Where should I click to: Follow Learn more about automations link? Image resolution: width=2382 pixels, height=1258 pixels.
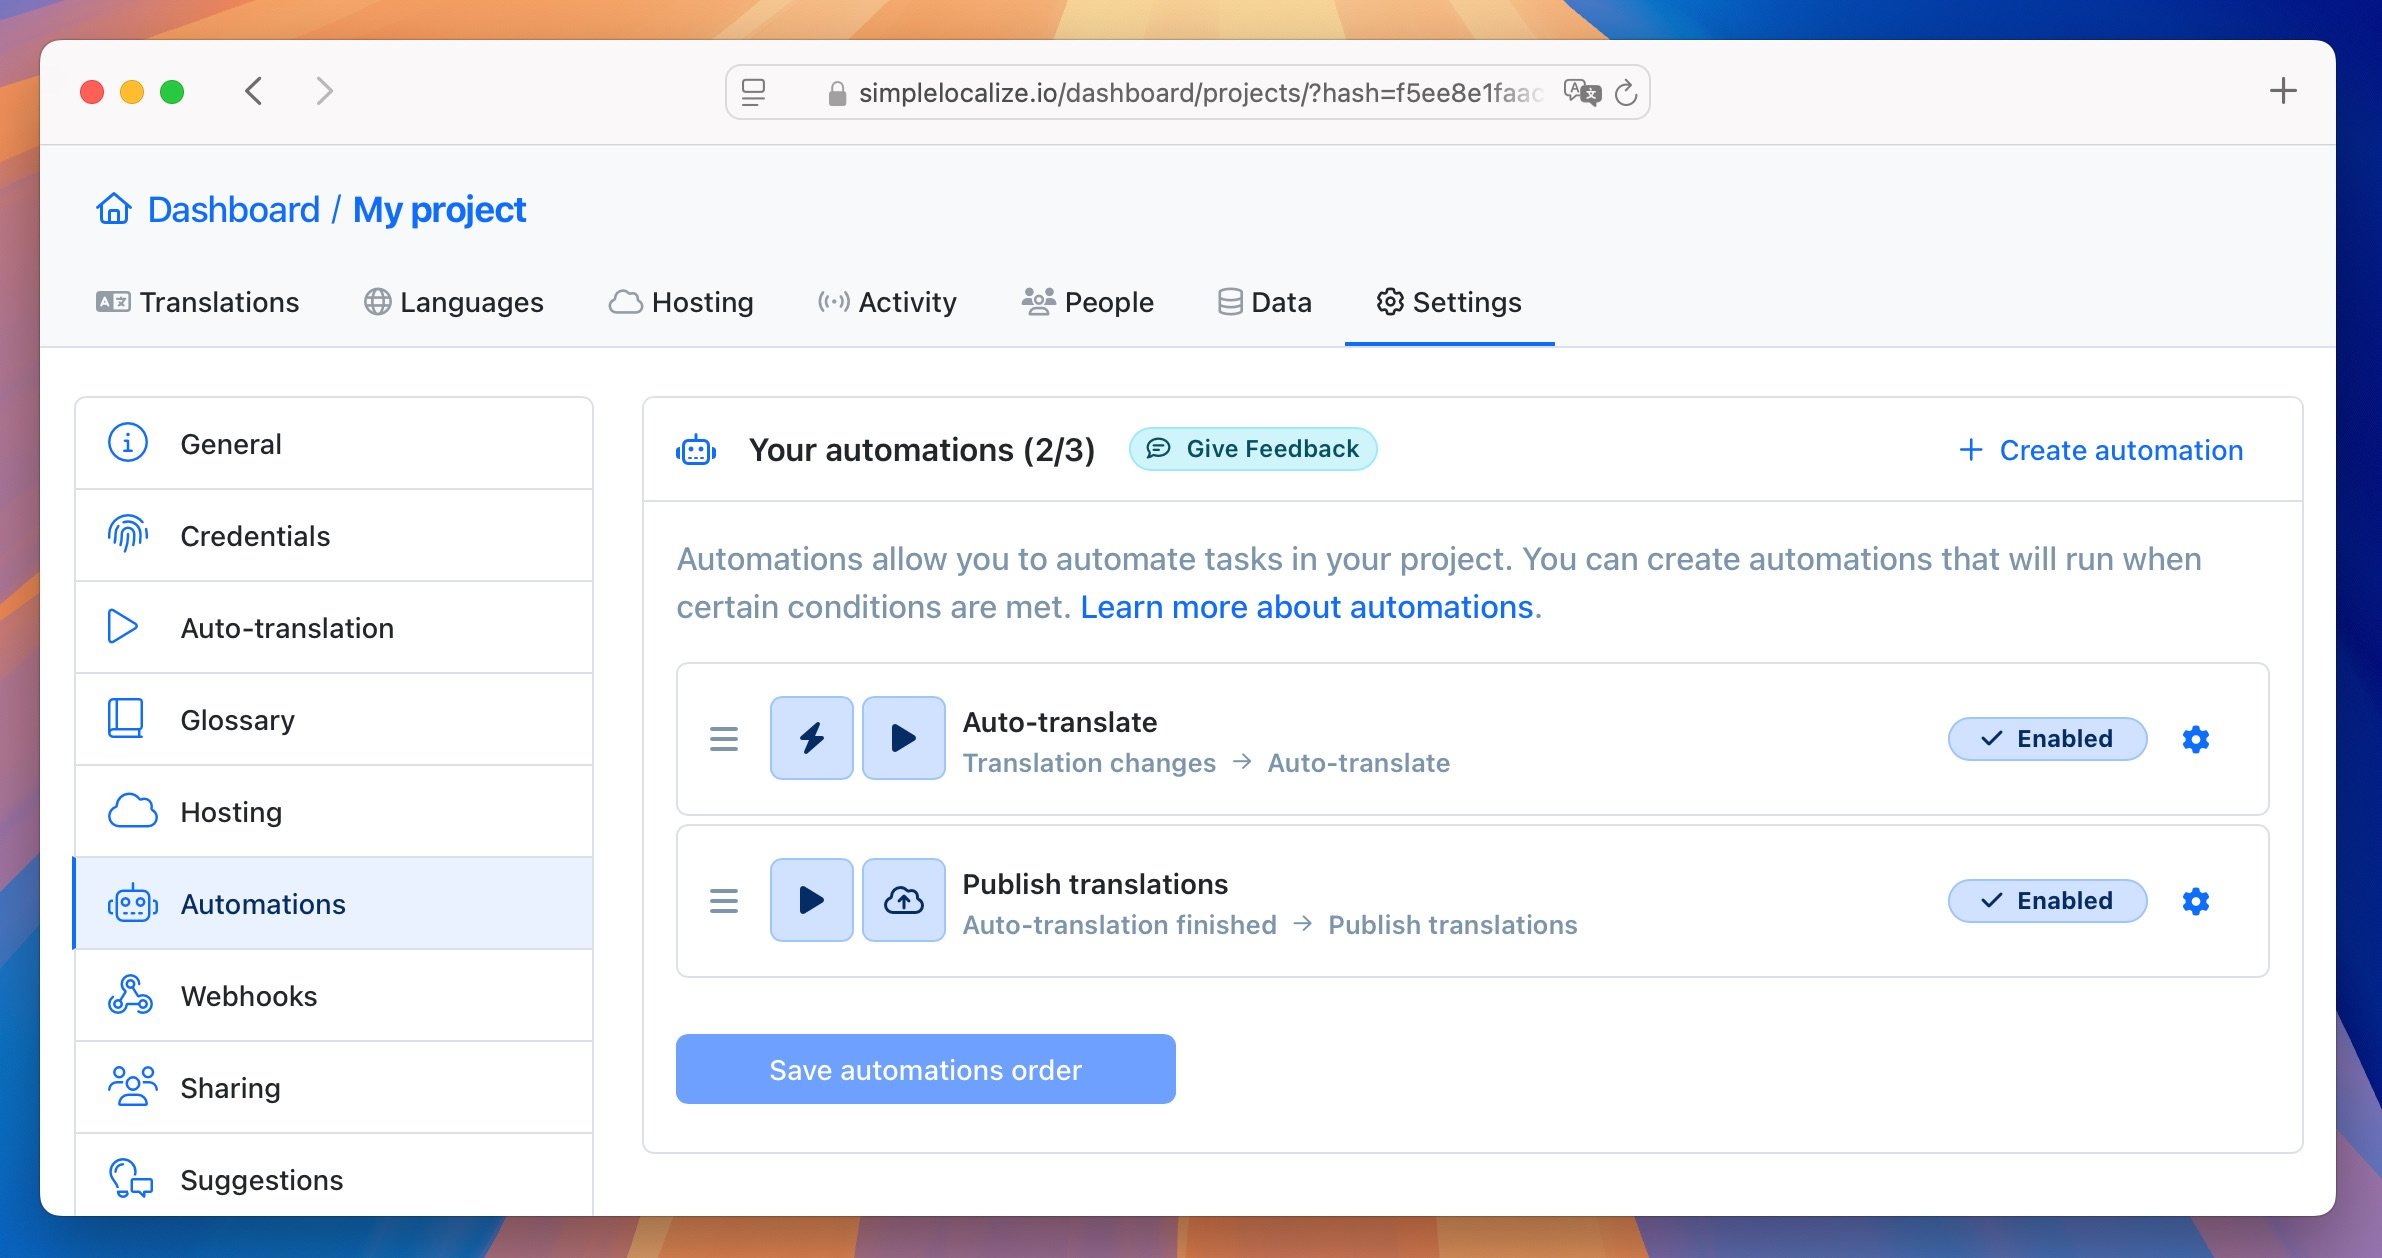1307,607
